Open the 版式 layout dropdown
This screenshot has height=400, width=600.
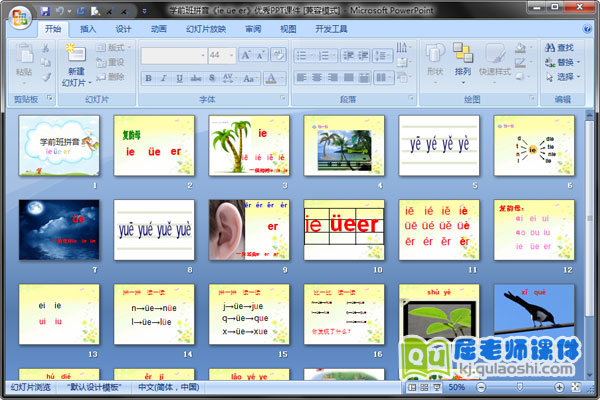click(114, 47)
